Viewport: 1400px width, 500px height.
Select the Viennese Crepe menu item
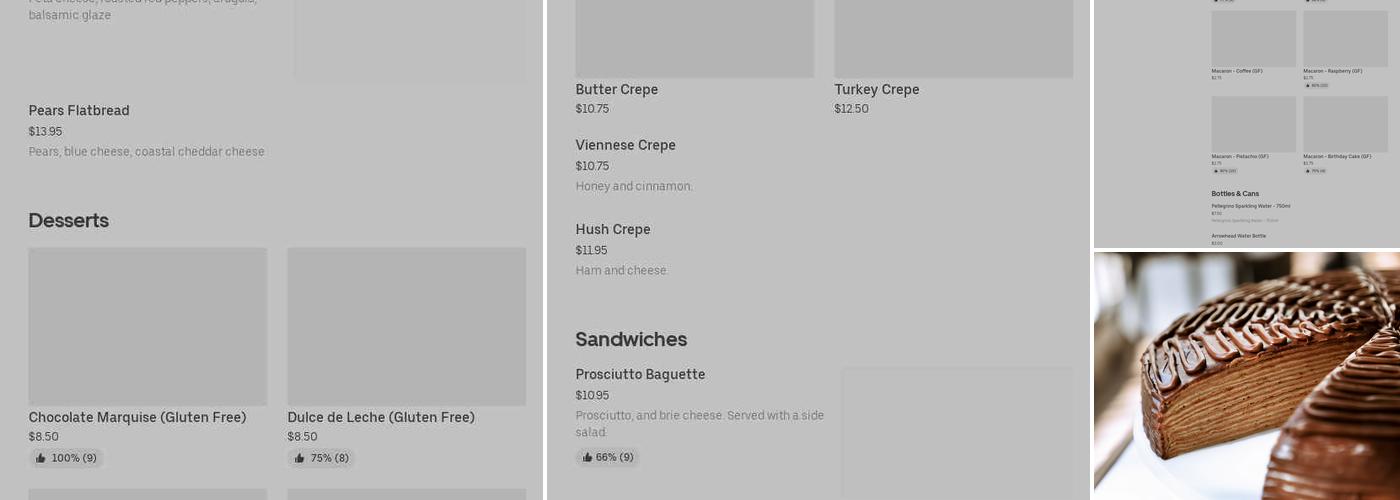tap(625, 146)
